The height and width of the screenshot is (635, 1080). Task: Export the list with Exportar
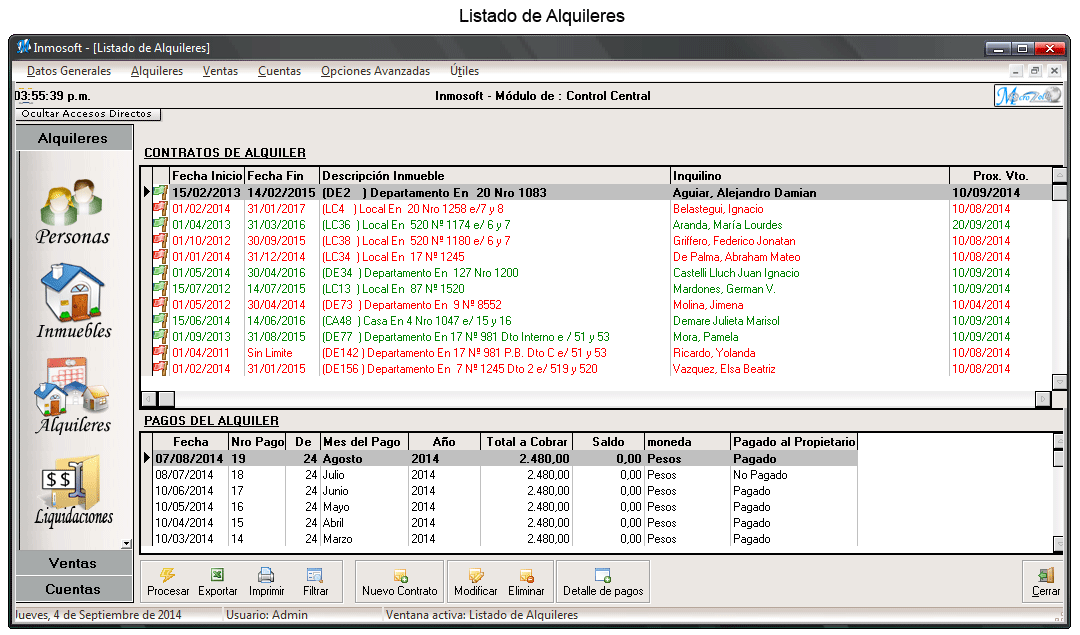(x=218, y=582)
